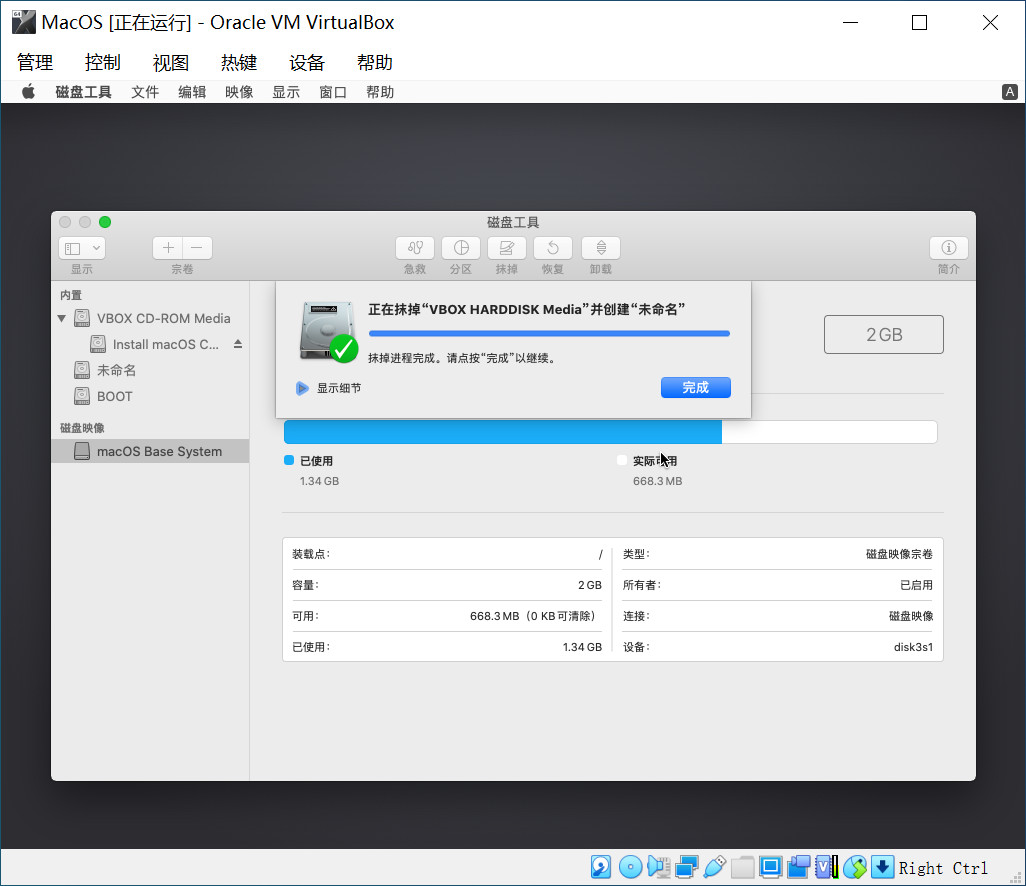Click the input source A icon
The height and width of the screenshot is (886, 1026).
click(1010, 92)
